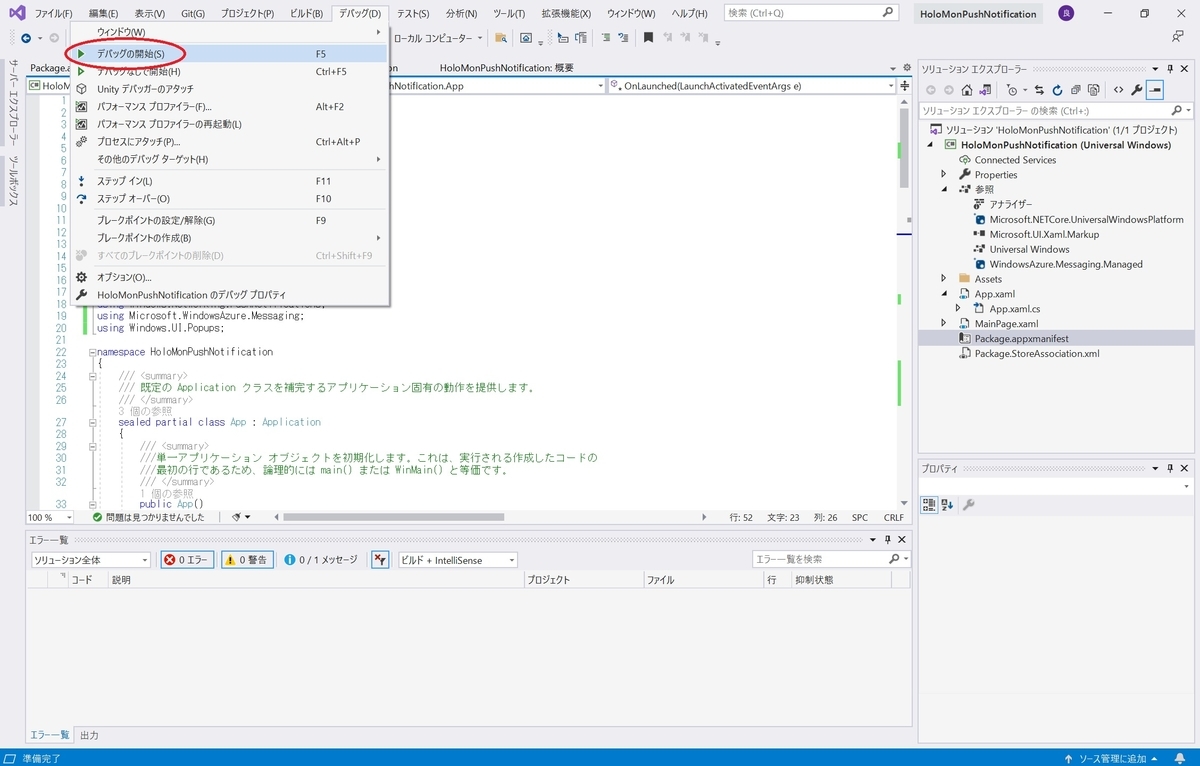
Task: Click sync with active document icon
Action: 1039,90
